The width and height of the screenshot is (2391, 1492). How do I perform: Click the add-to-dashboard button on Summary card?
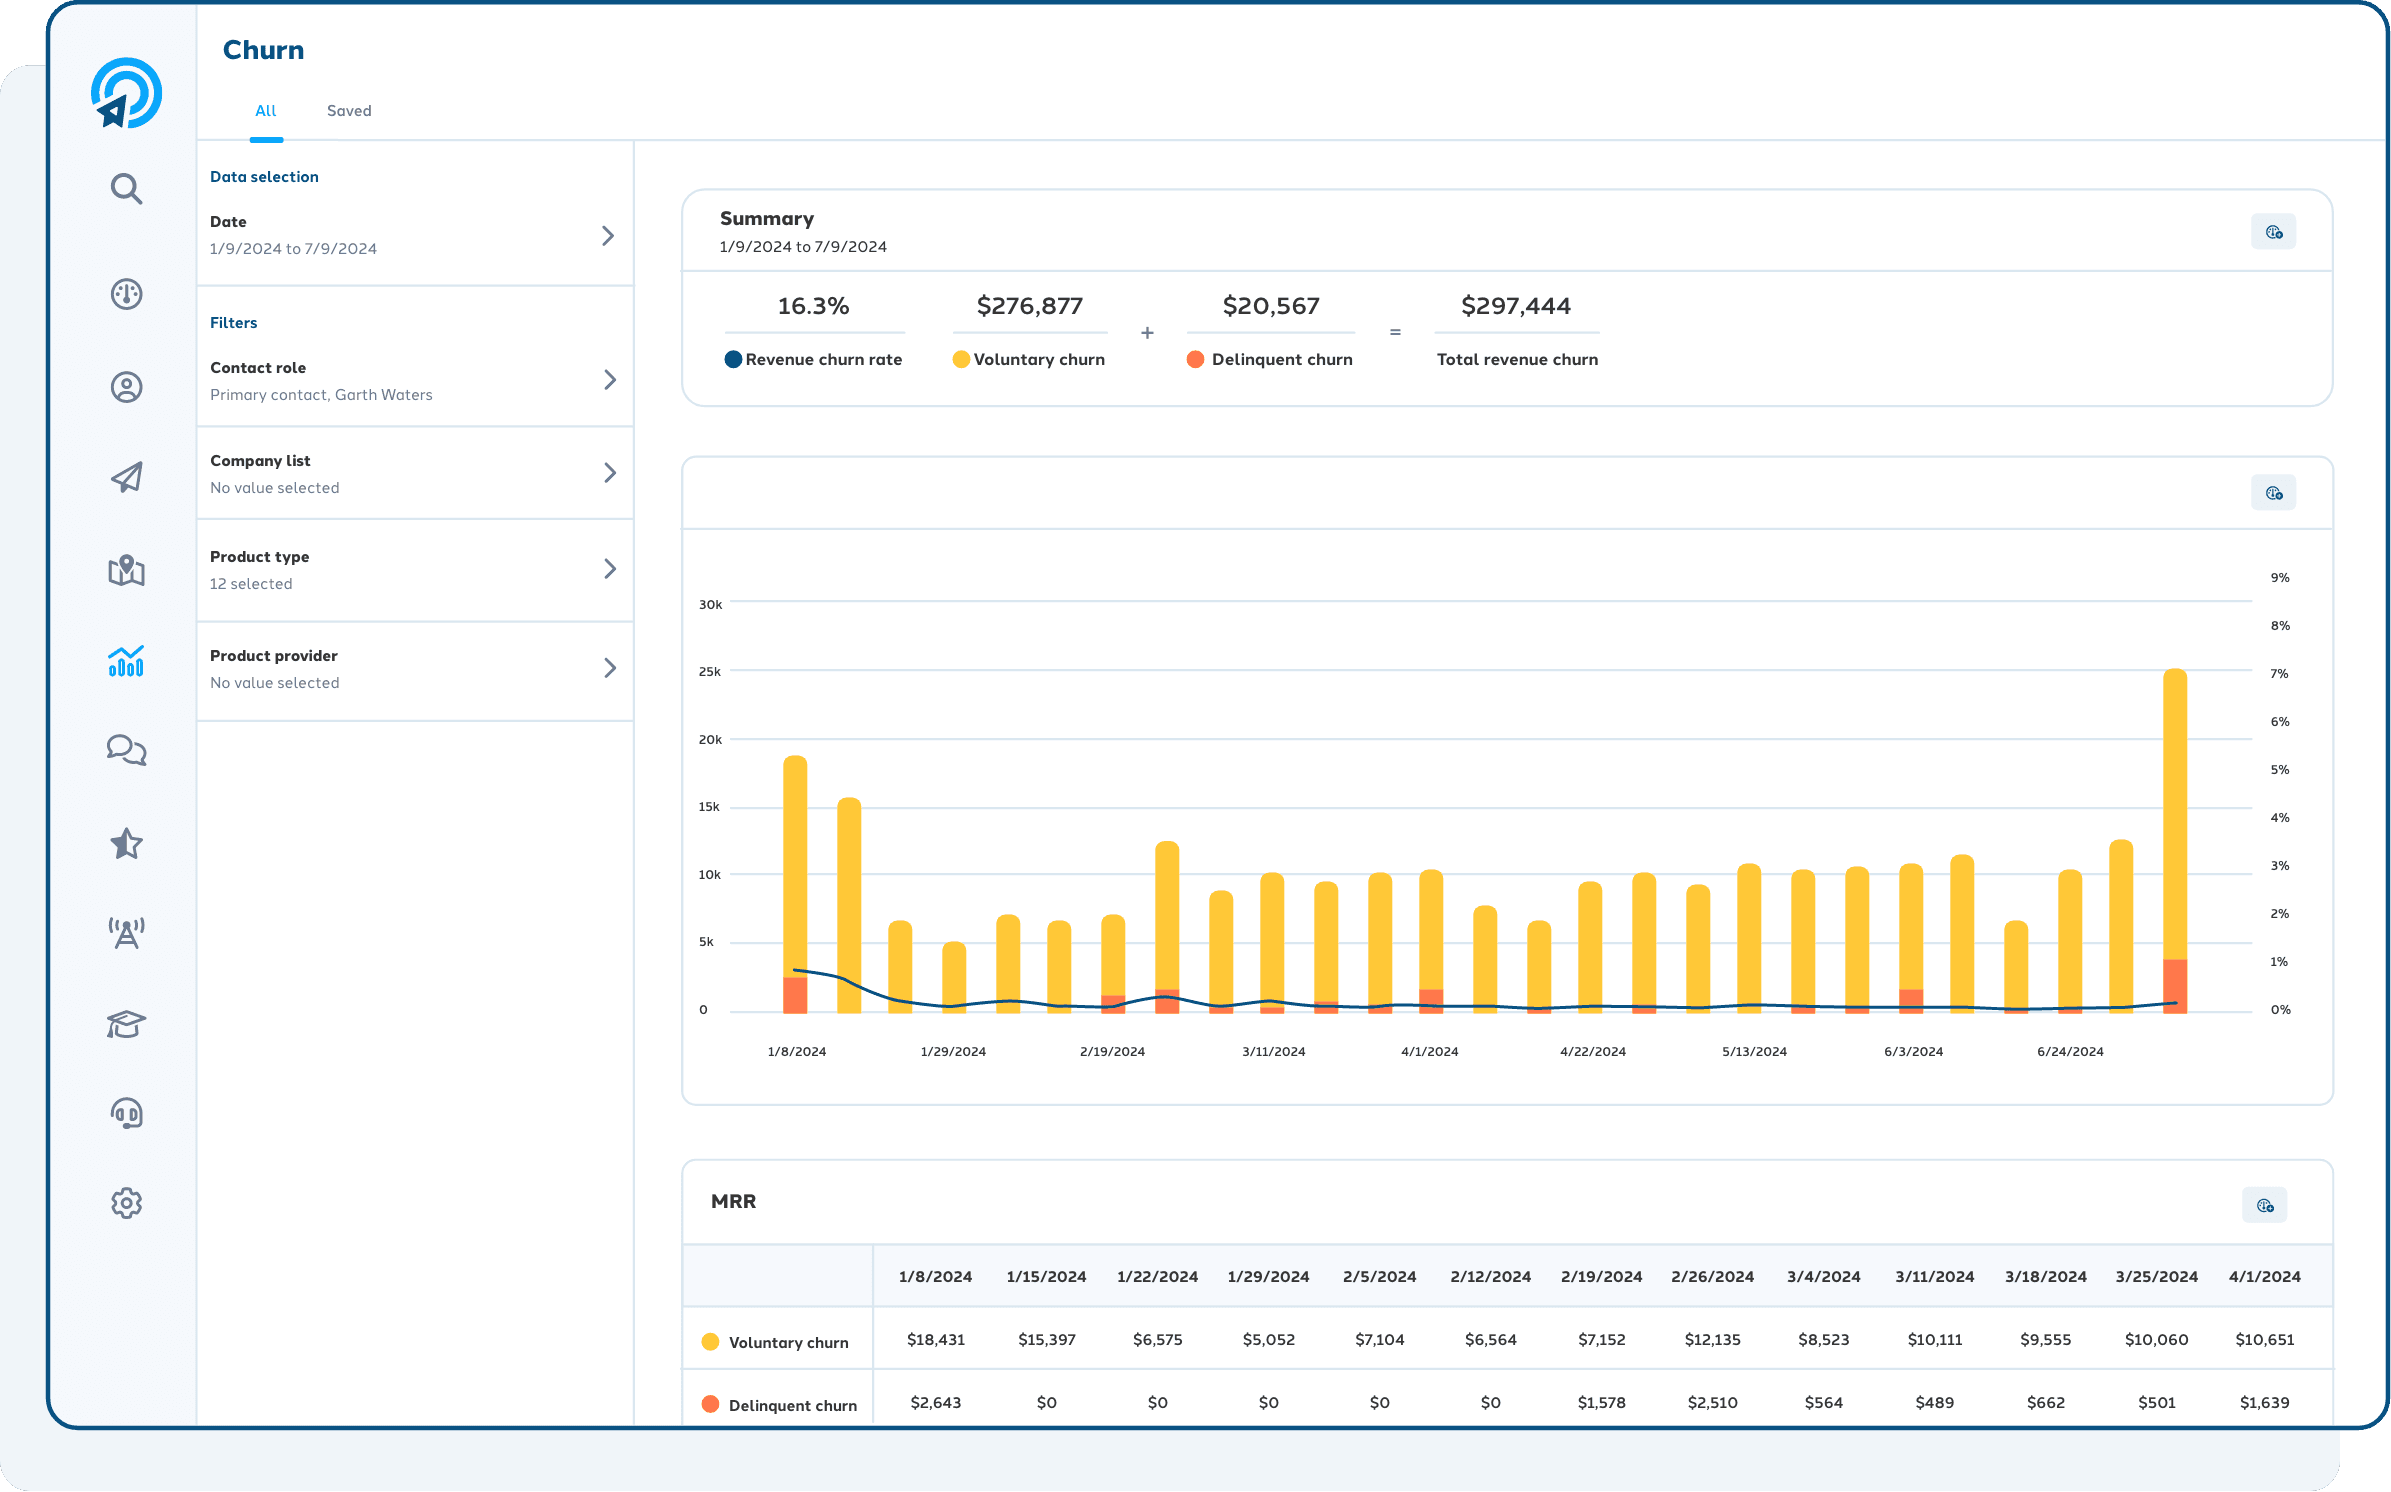click(x=2274, y=231)
